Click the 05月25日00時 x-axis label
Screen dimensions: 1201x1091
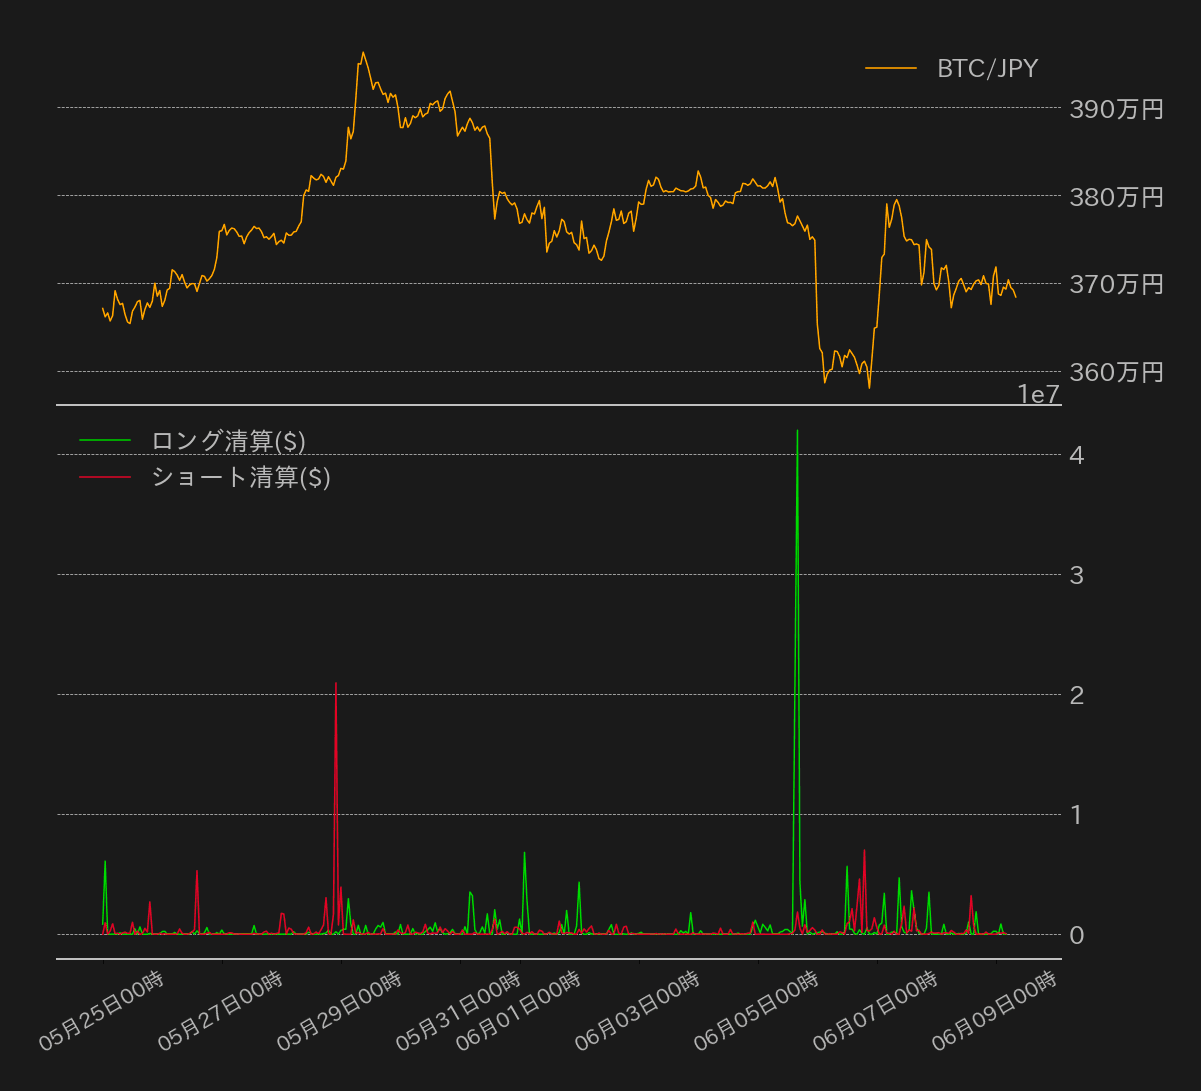(102, 1010)
